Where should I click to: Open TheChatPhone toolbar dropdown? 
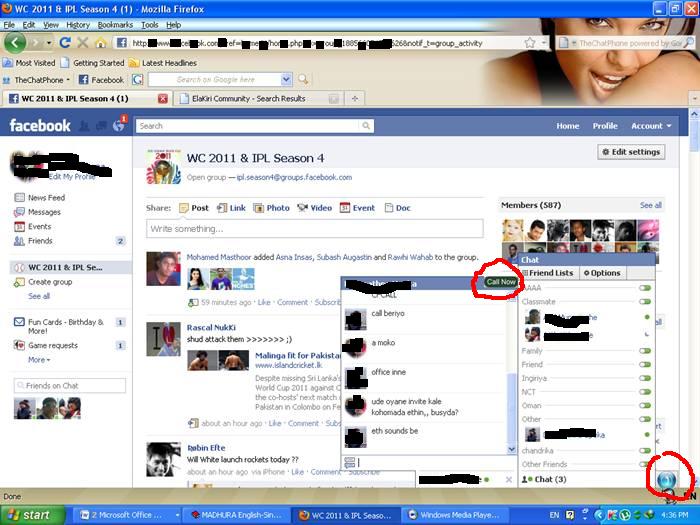click(68, 80)
